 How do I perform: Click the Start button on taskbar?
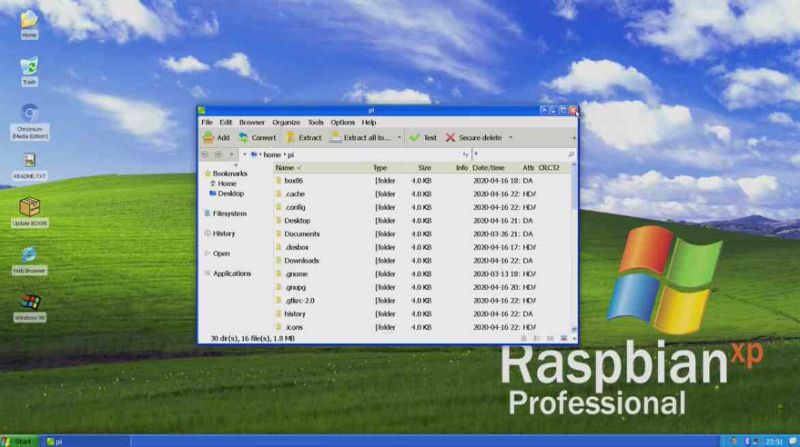18,441
